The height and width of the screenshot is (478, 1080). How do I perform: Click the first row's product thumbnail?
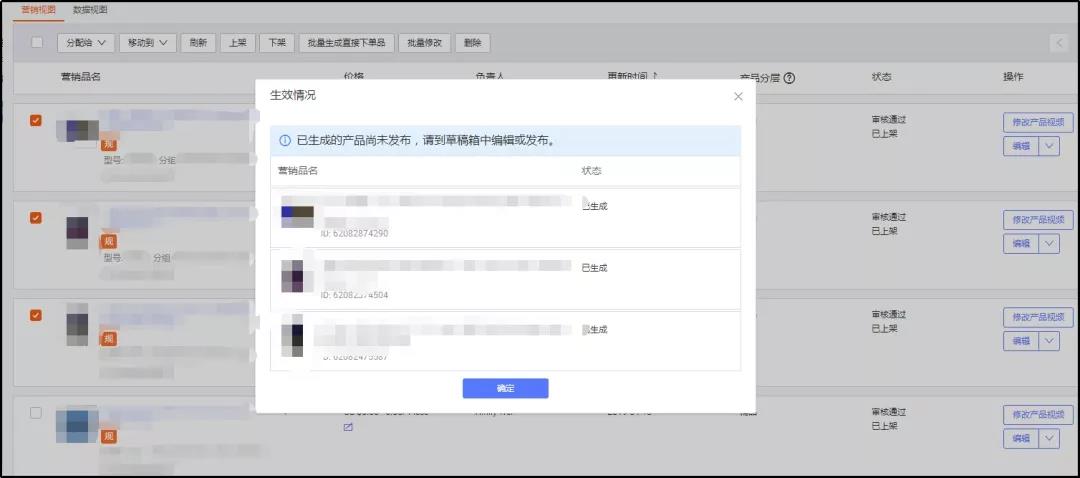[77, 130]
